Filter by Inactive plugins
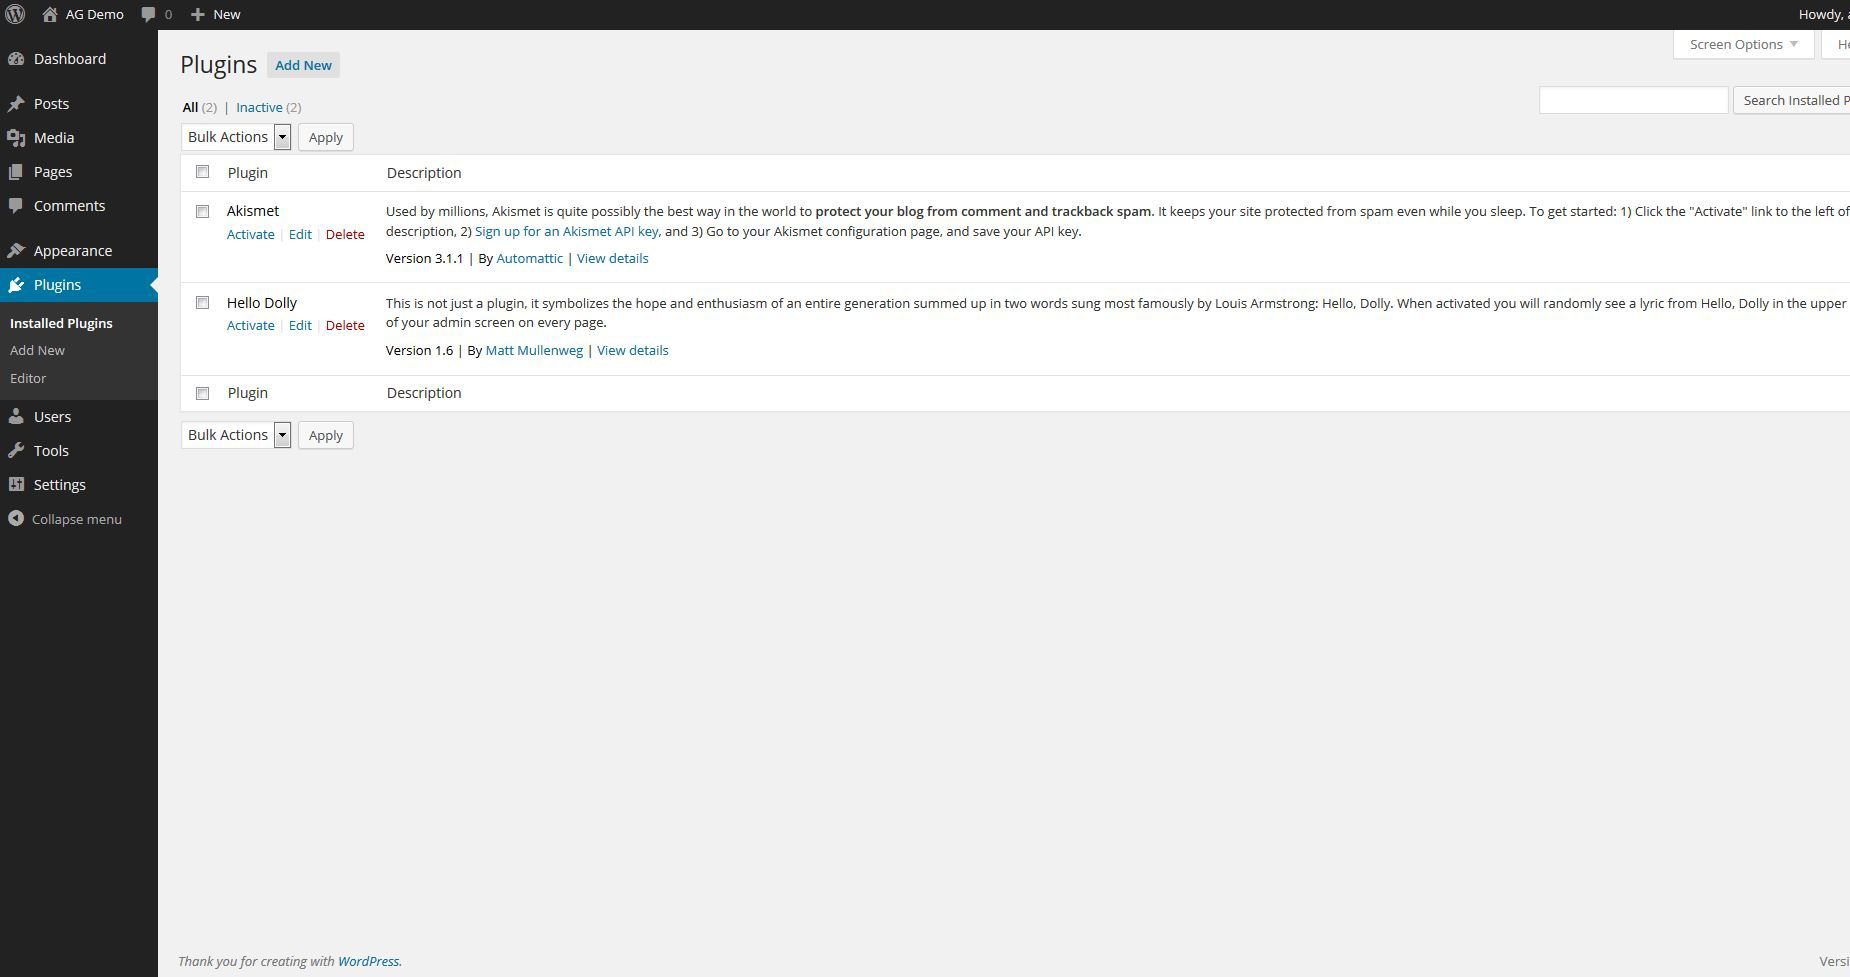1850x977 pixels. 259,107
